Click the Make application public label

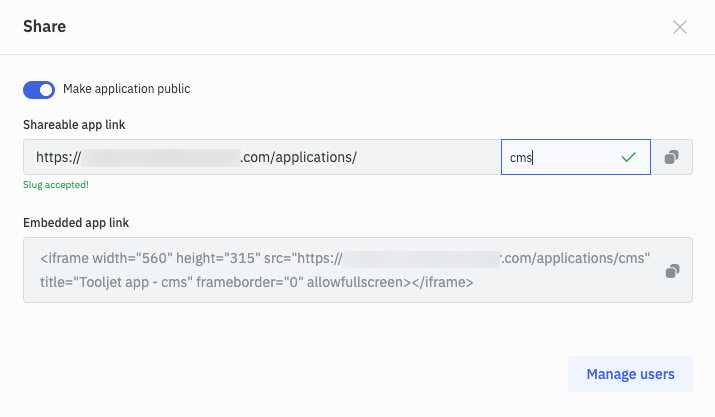point(126,89)
